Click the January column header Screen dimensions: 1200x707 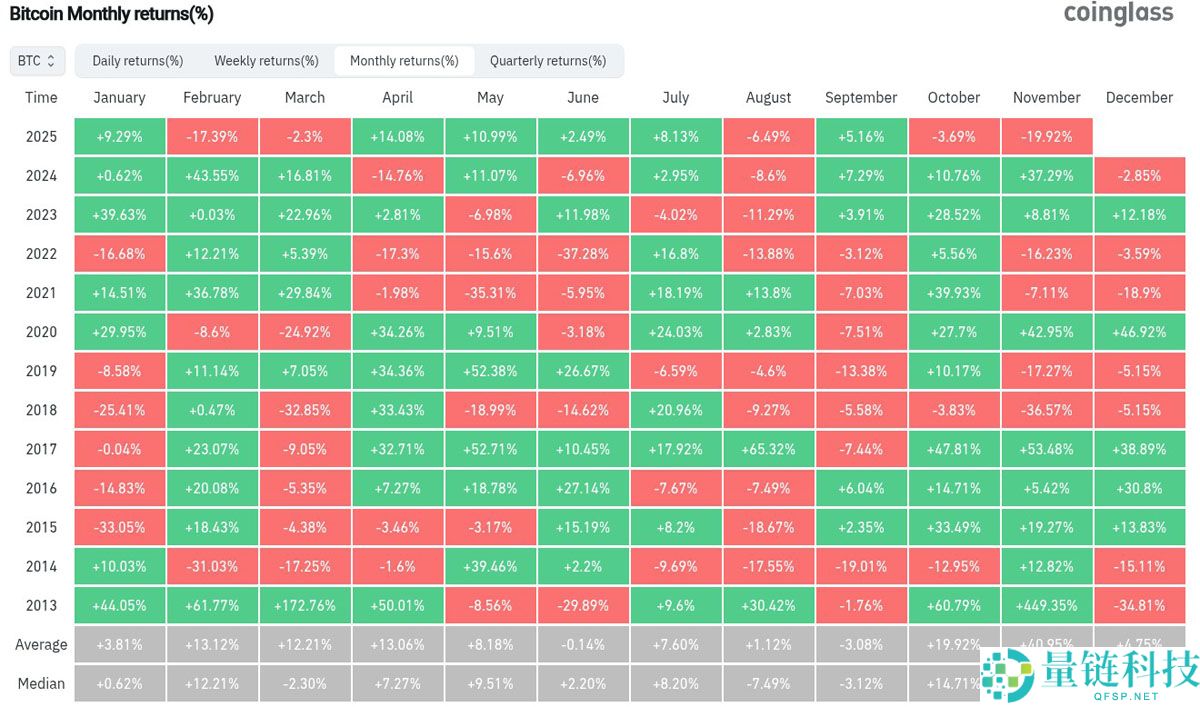pyautogui.click(x=119, y=98)
